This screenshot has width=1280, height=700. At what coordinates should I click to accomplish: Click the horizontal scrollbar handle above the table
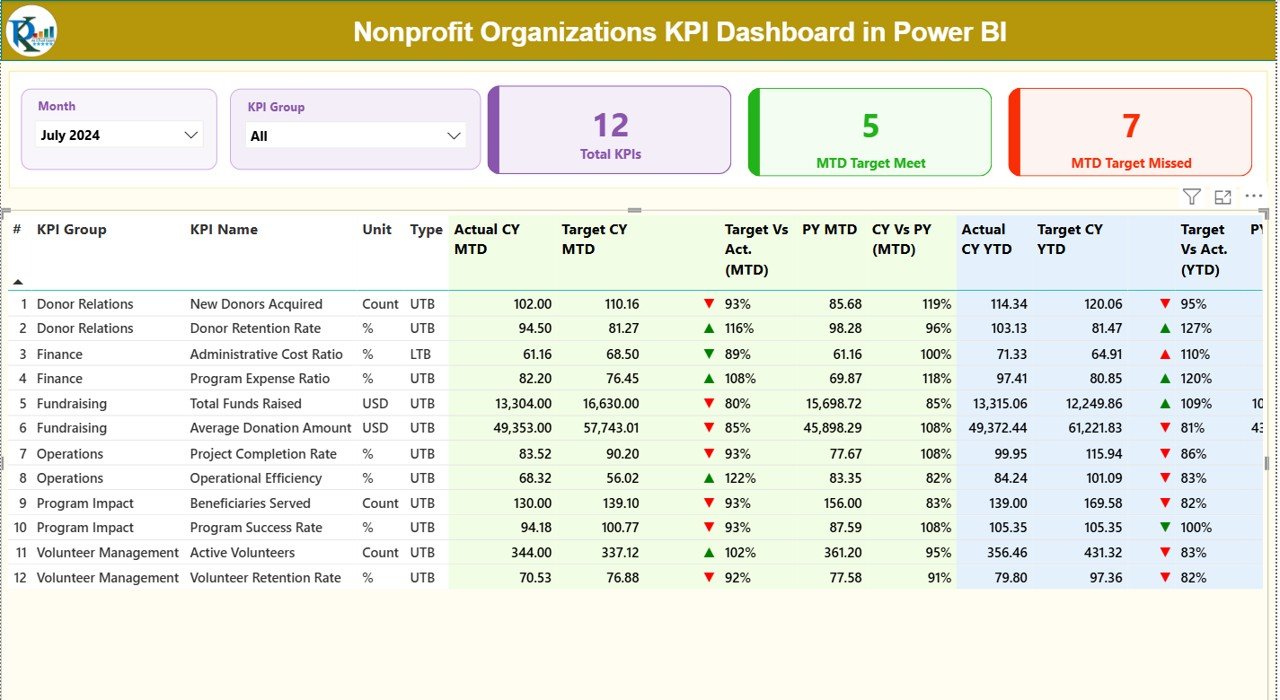tap(632, 210)
